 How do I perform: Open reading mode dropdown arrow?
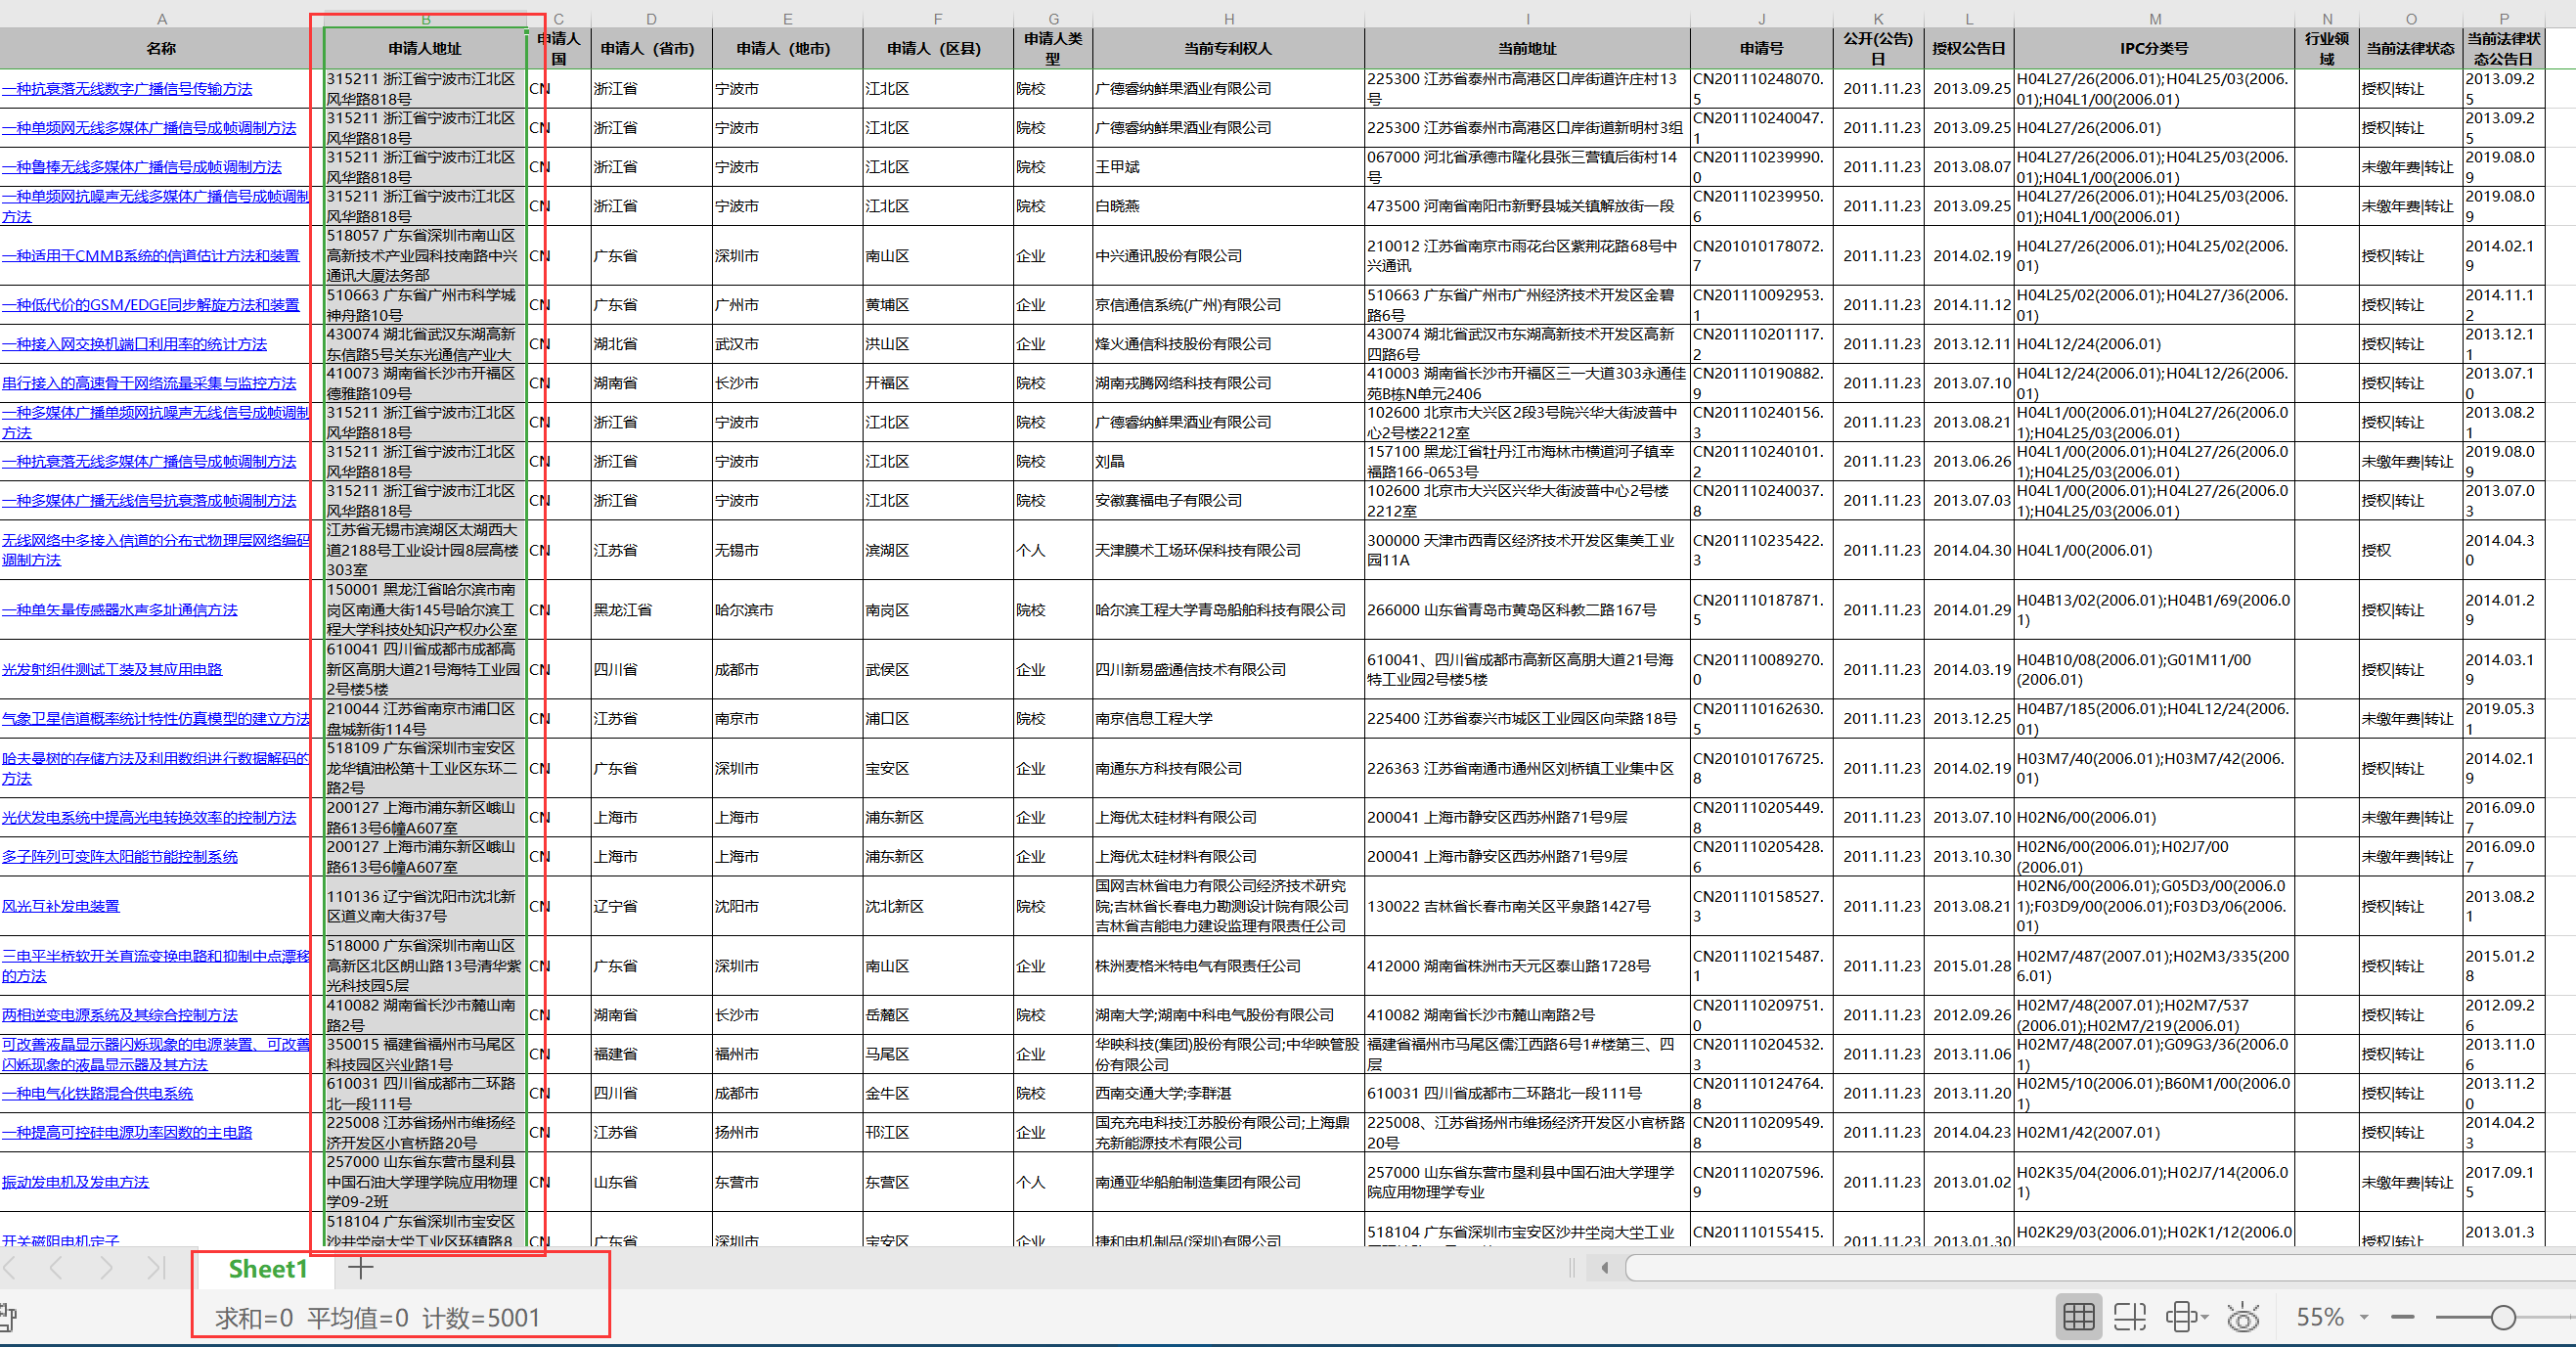point(2204,1318)
